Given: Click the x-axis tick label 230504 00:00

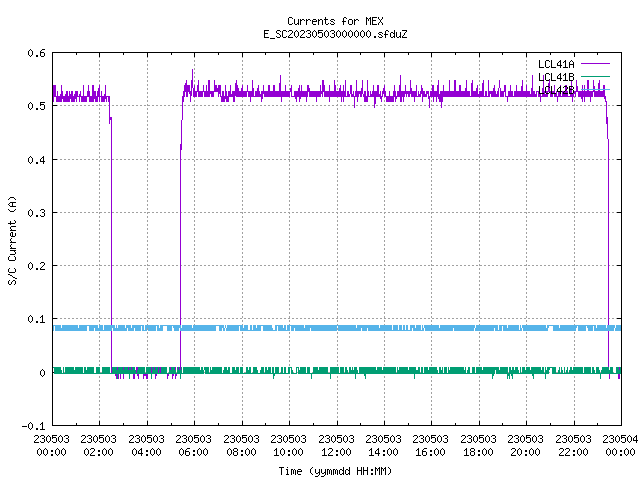Looking at the screenshot, I should (x=620, y=446).
